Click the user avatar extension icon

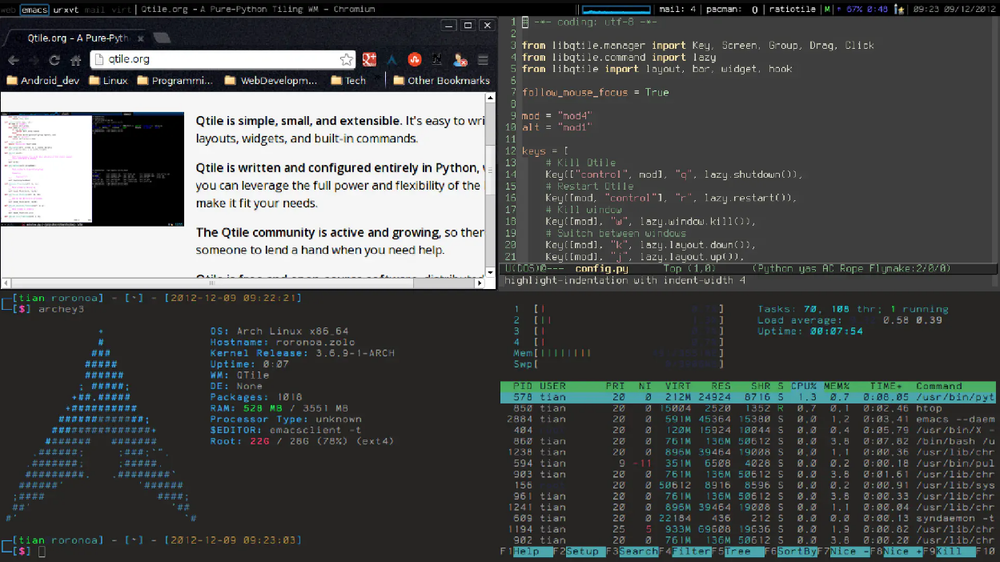[460, 59]
